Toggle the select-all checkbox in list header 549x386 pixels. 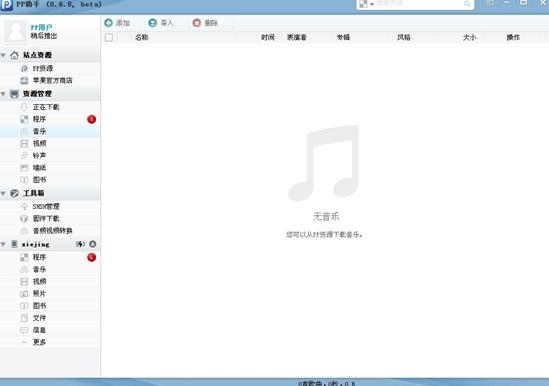109,37
